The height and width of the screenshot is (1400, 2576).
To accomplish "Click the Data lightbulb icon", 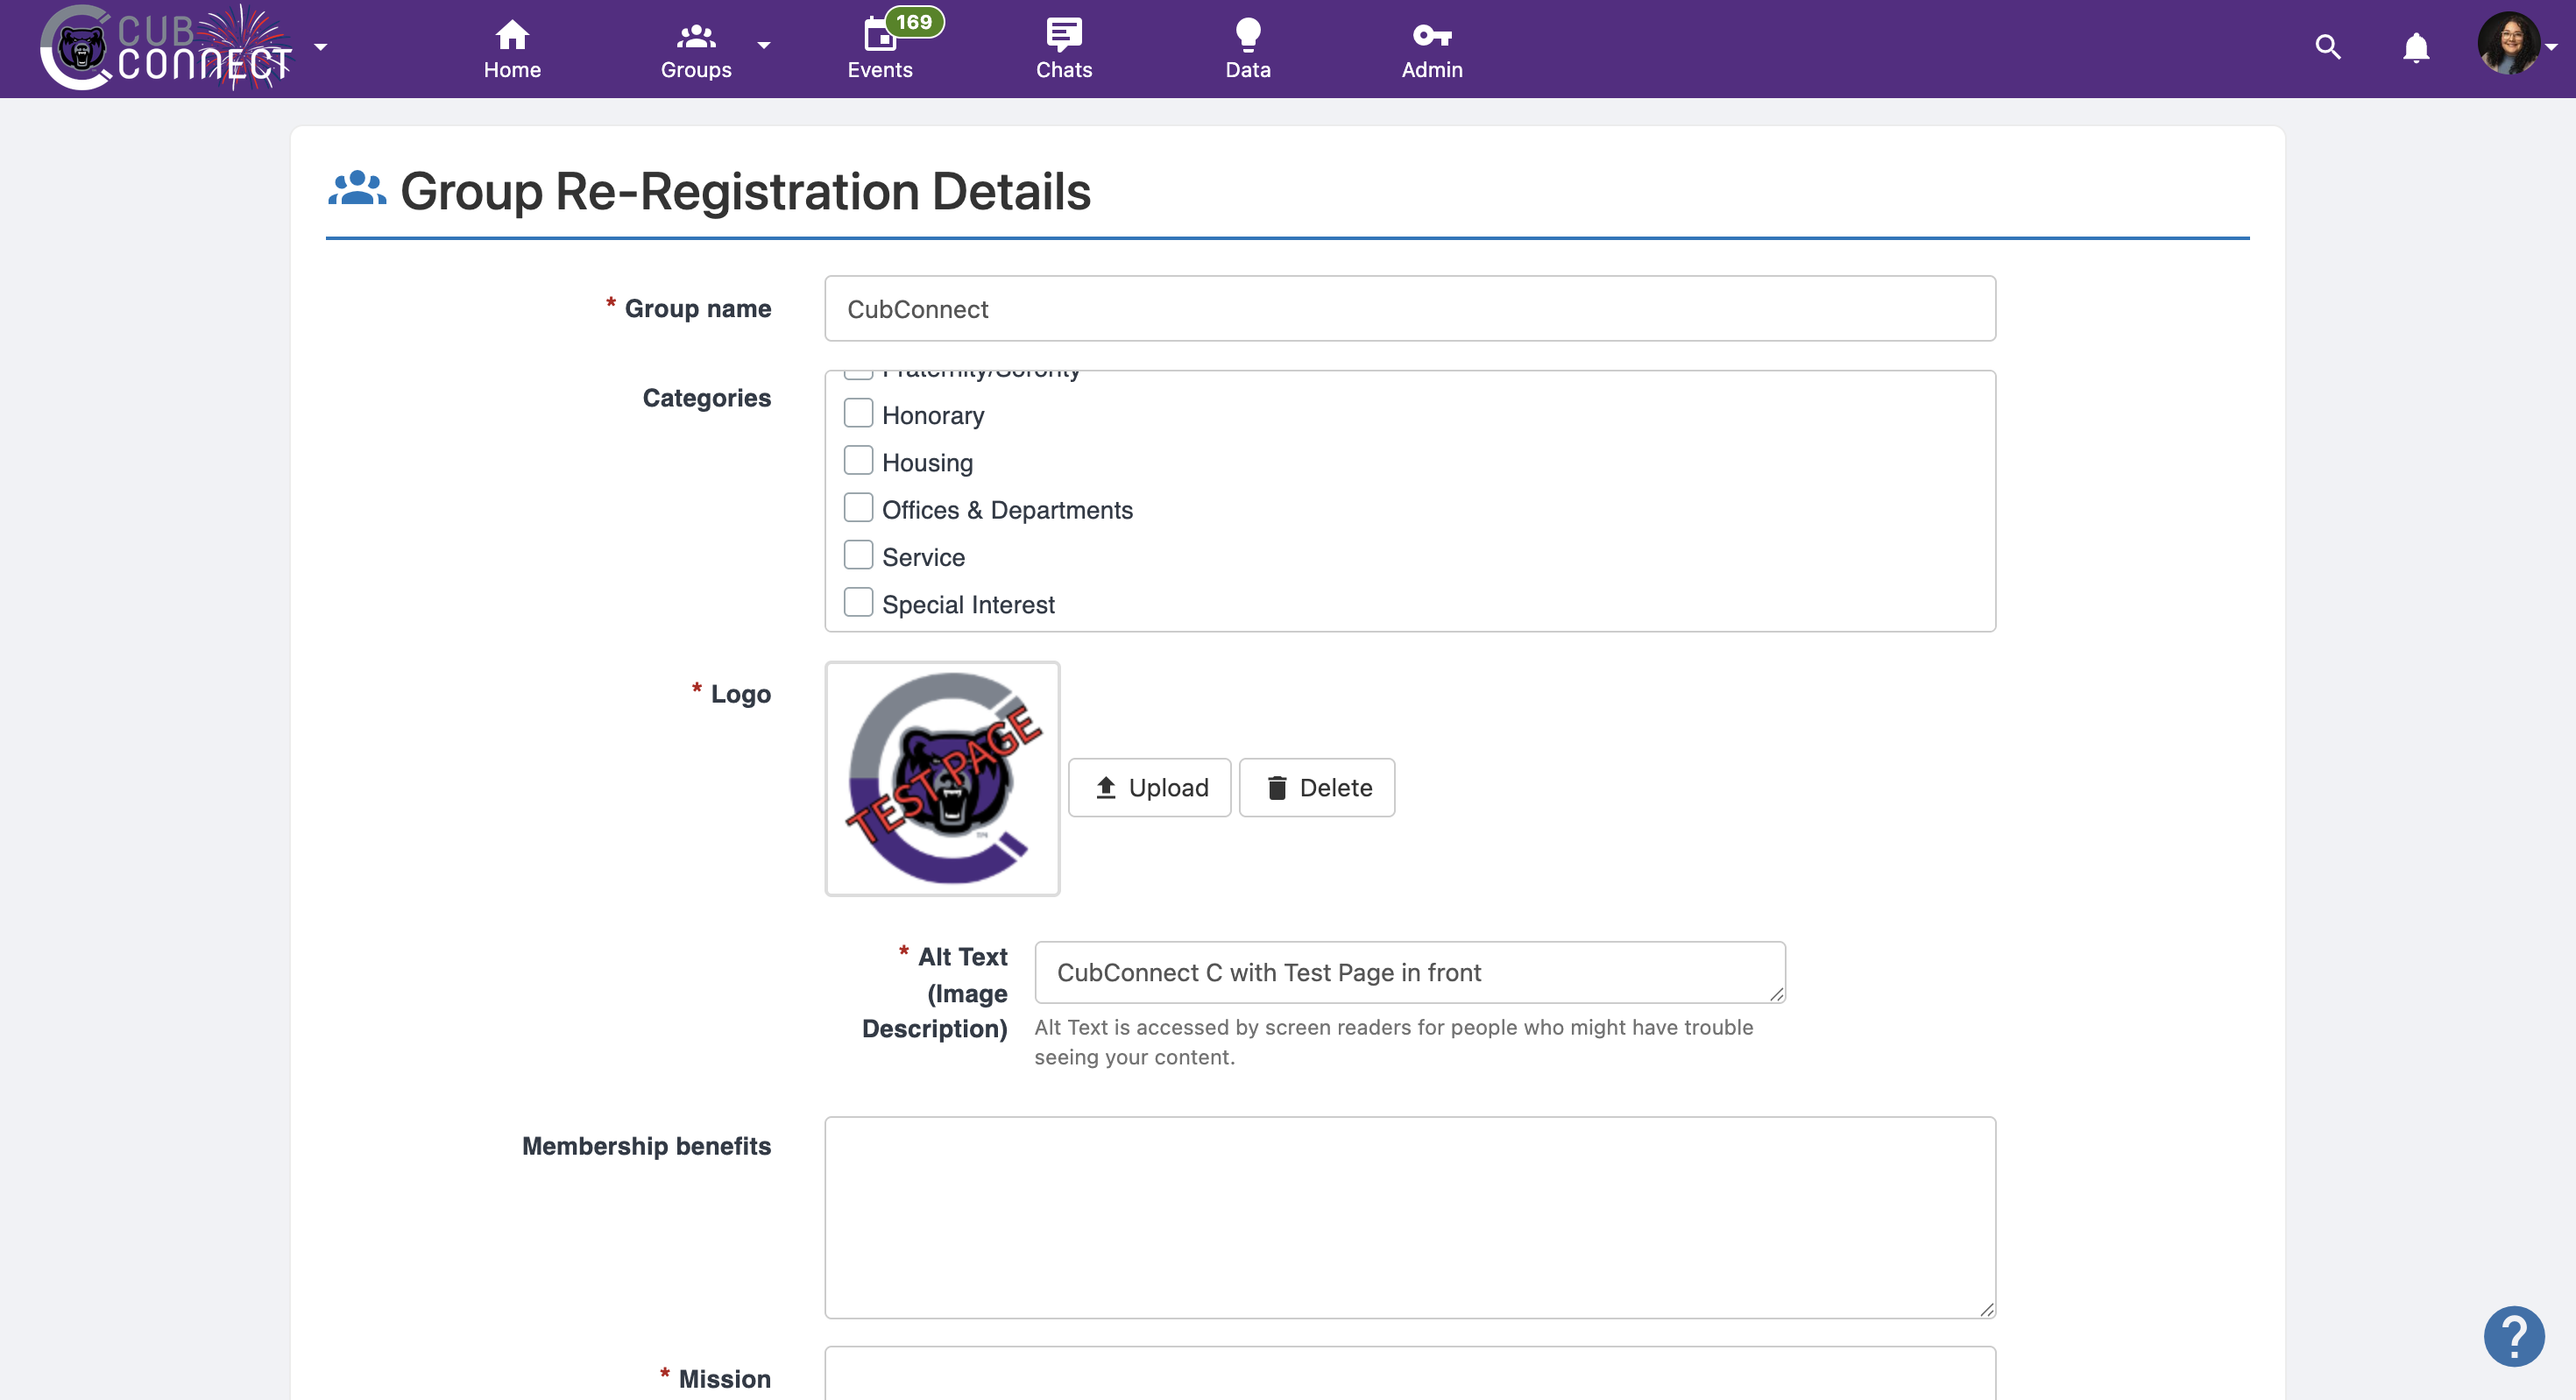I will click(1248, 35).
